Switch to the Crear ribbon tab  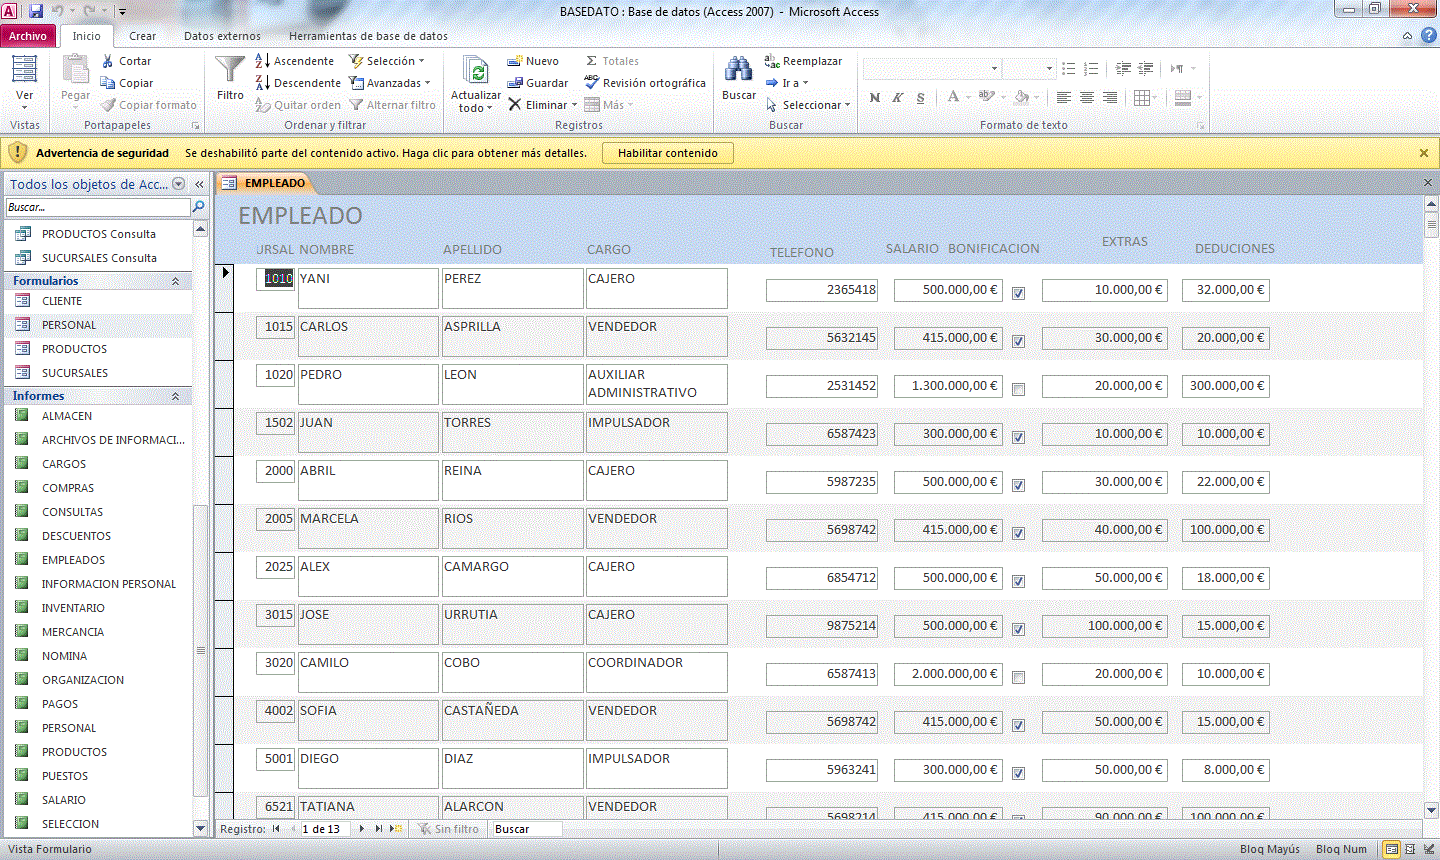click(x=142, y=34)
